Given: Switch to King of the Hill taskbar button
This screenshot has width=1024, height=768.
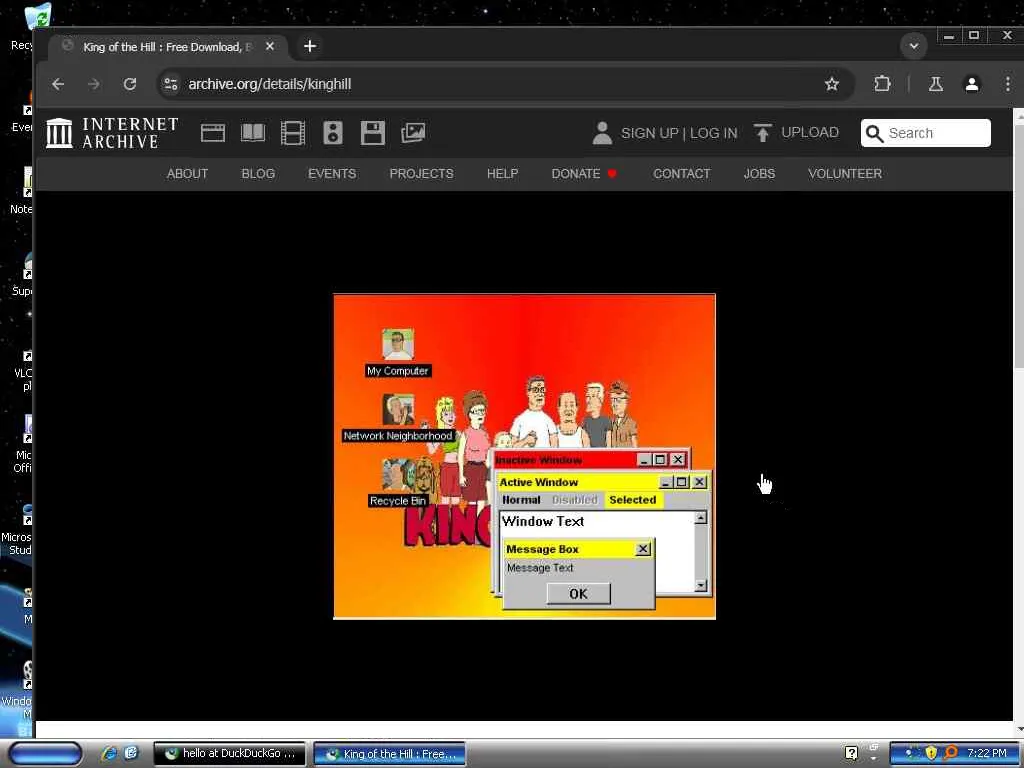Looking at the screenshot, I should point(390,754).
